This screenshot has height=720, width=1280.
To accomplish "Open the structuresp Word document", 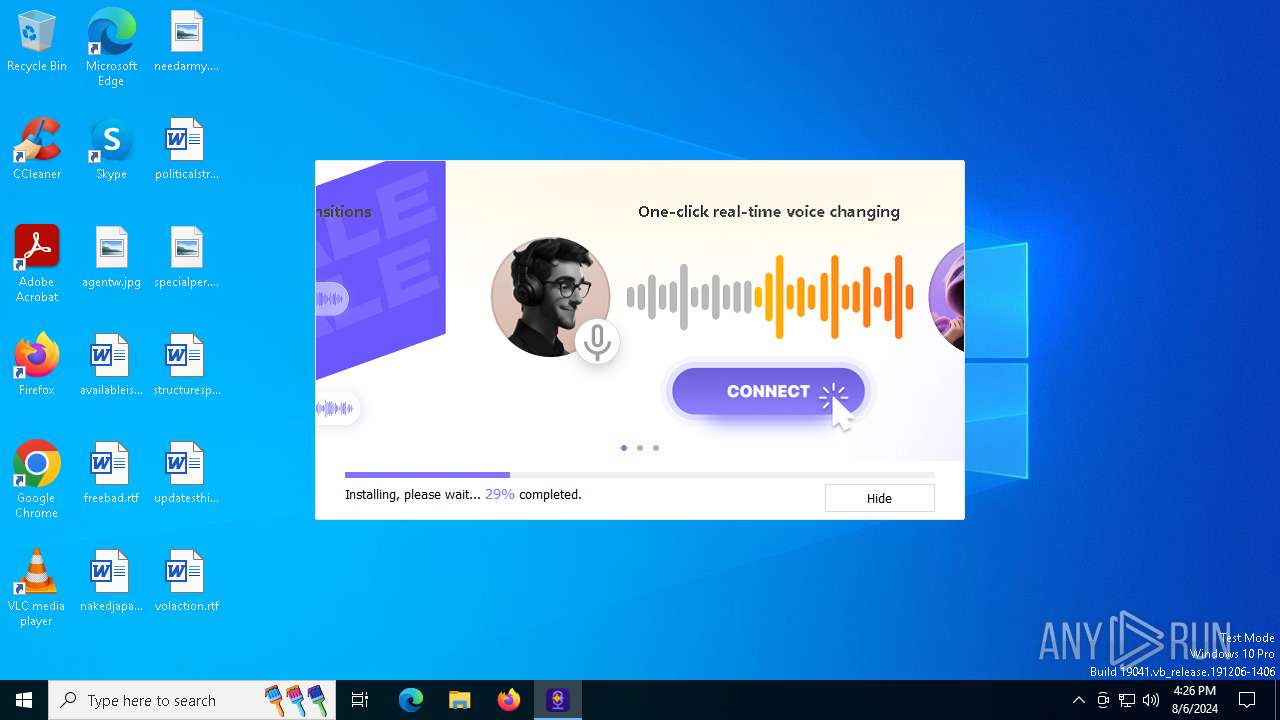I will pyautogui.click(x=186, y=366).
